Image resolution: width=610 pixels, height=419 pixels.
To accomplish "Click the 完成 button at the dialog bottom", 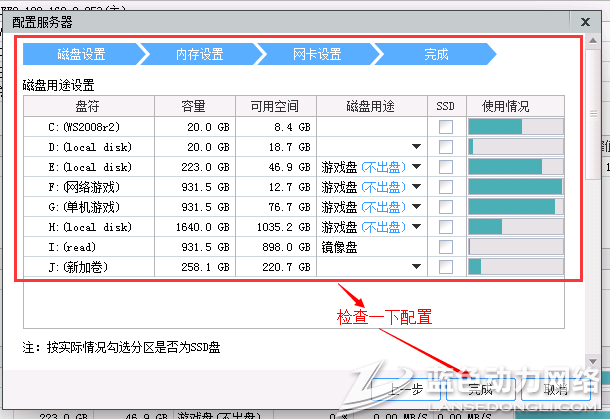I will click(480, 389).
